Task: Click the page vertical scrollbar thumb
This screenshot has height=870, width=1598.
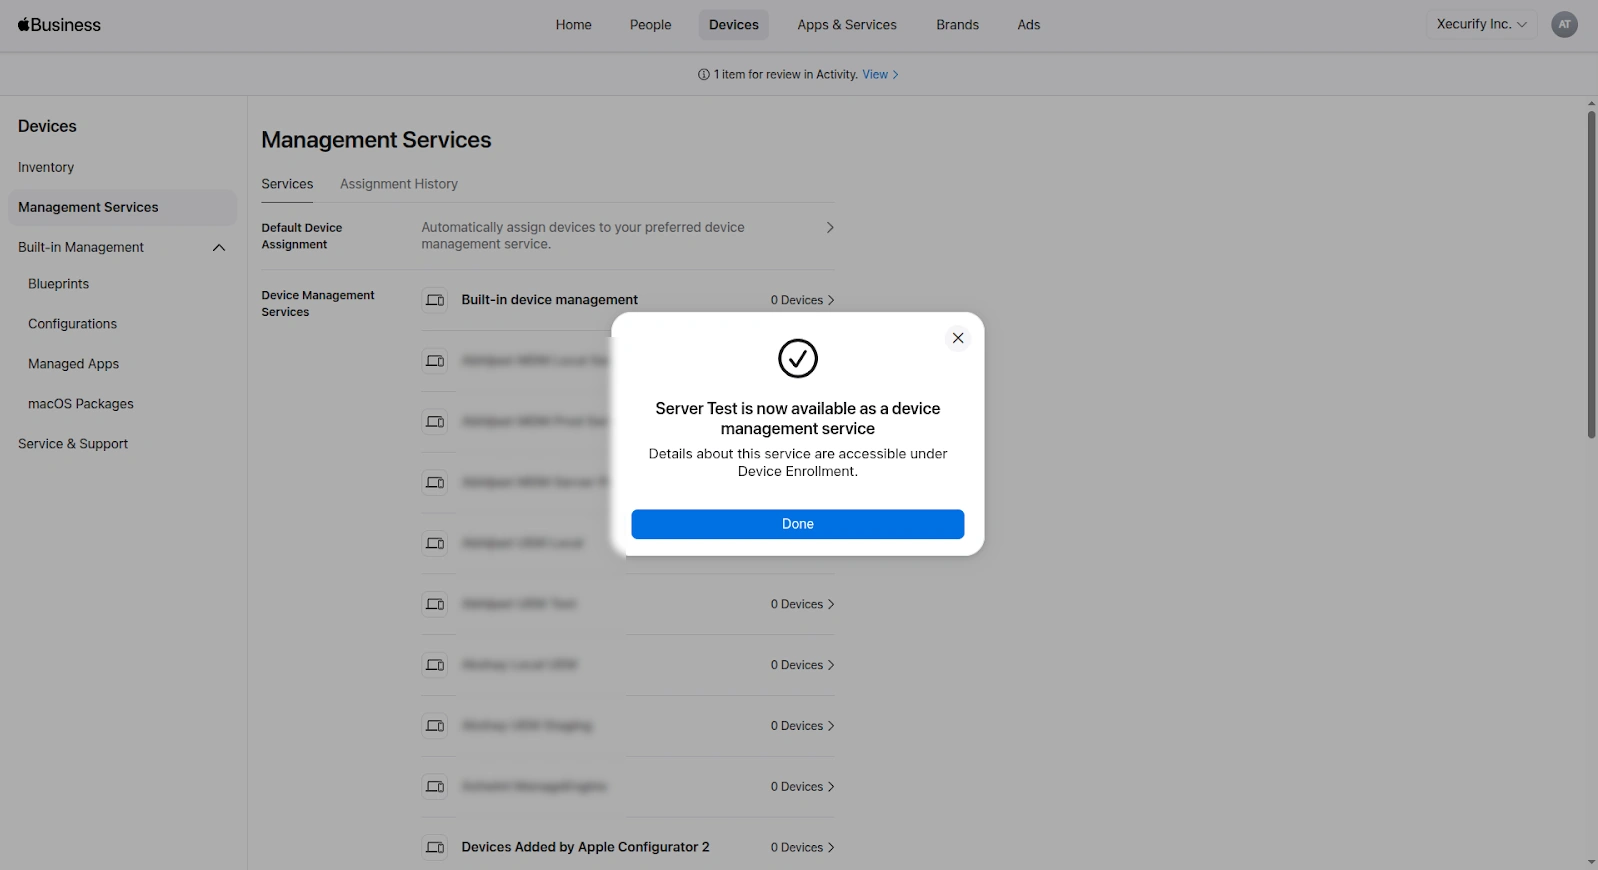Action: coord(1591,275)
